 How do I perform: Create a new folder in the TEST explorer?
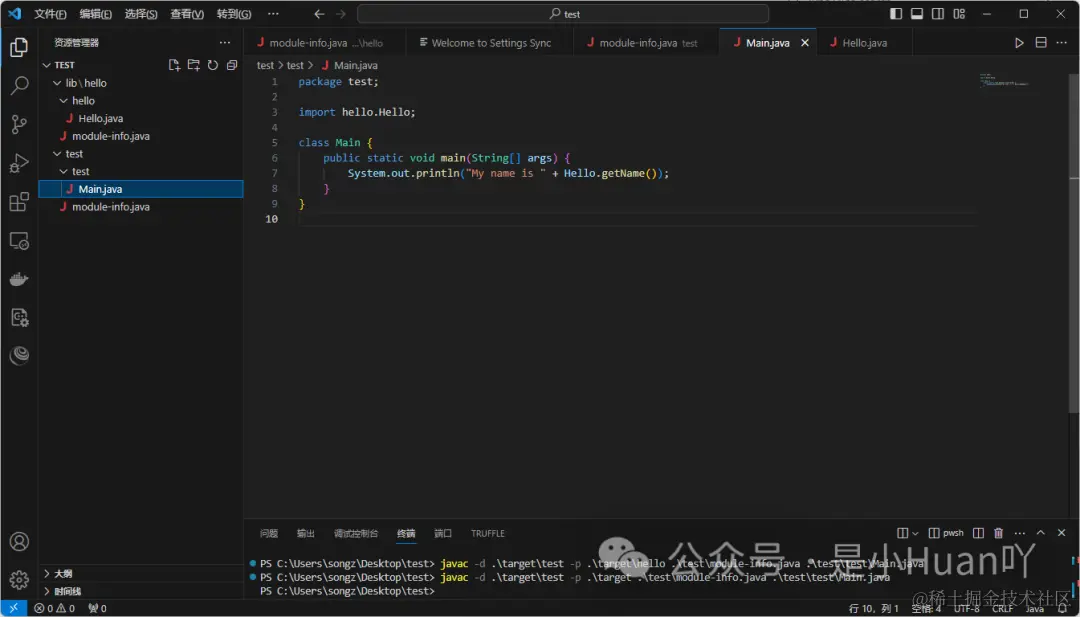[x=194, y=65]
